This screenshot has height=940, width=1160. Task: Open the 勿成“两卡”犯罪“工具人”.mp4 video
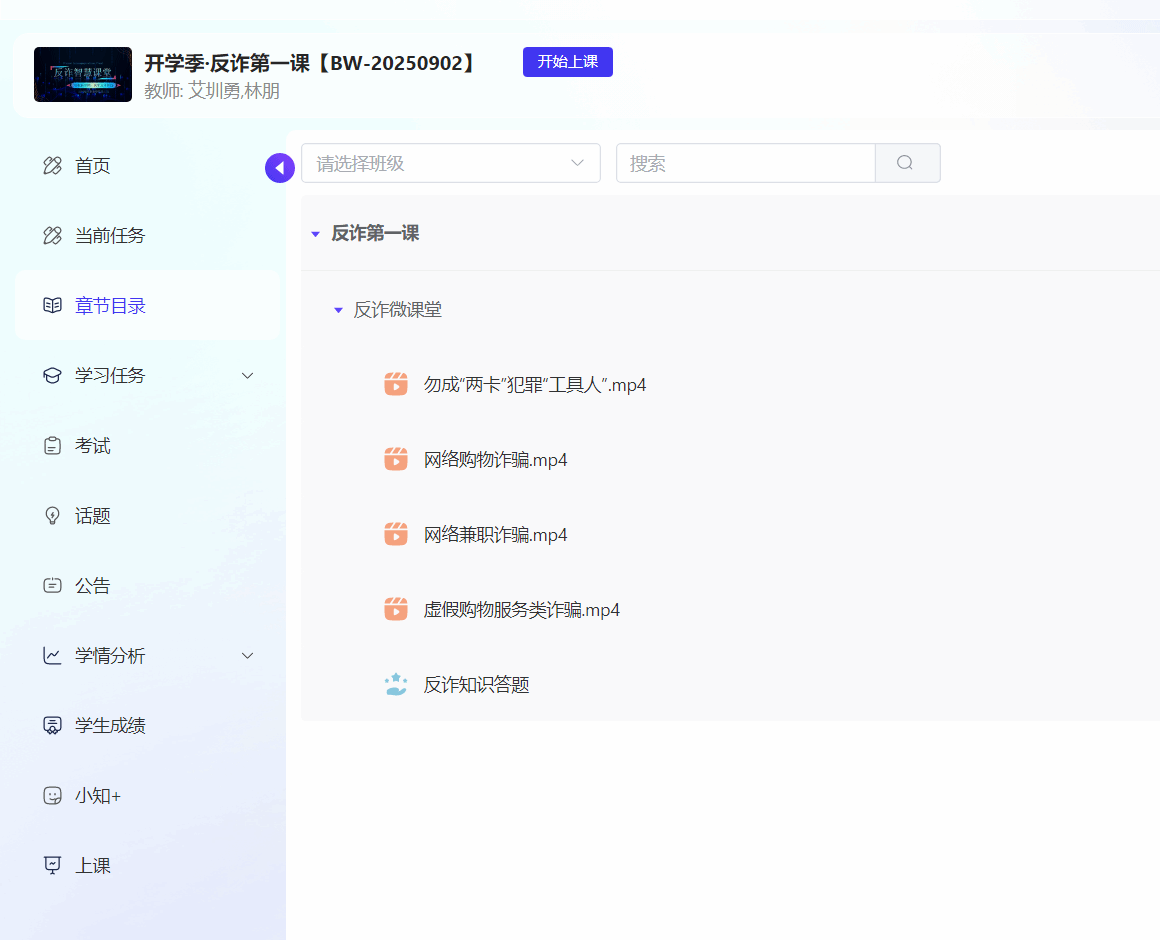point(534,385)
